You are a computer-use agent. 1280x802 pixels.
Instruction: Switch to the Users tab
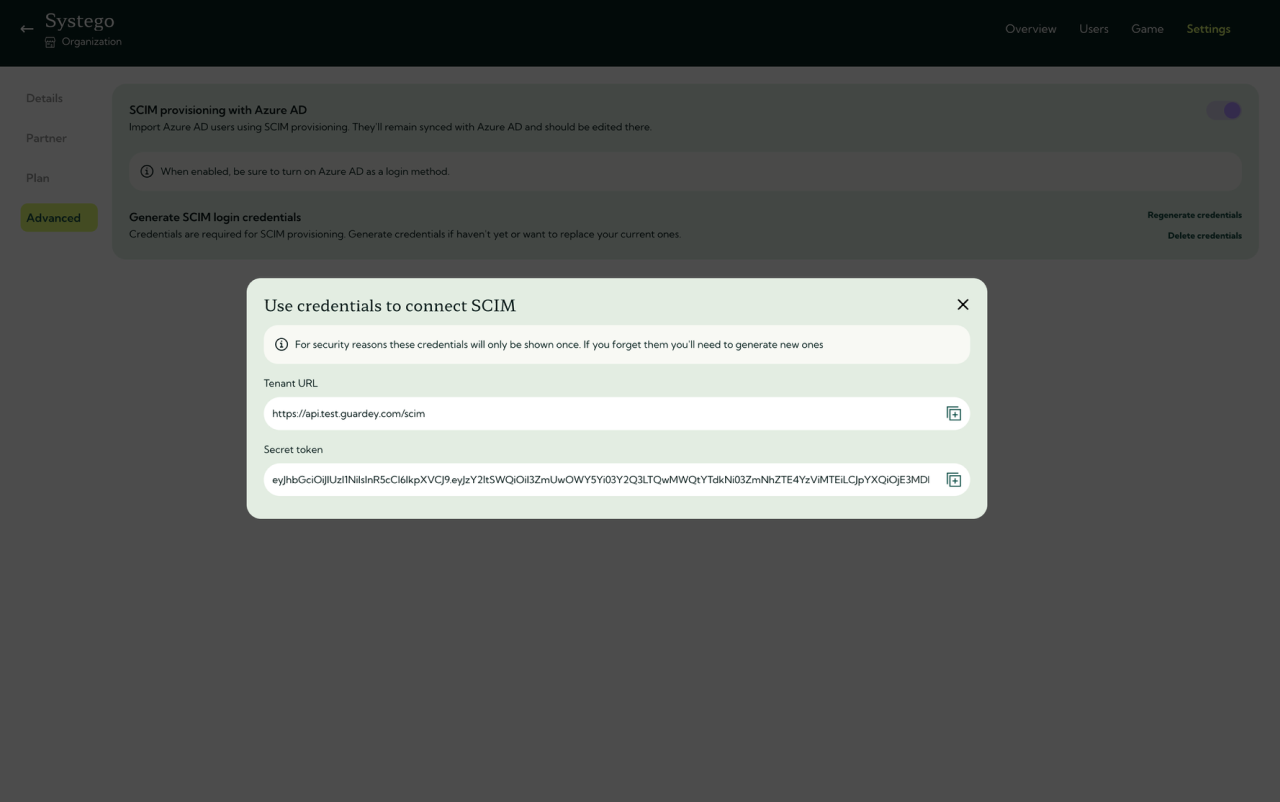pos(1093,29)
